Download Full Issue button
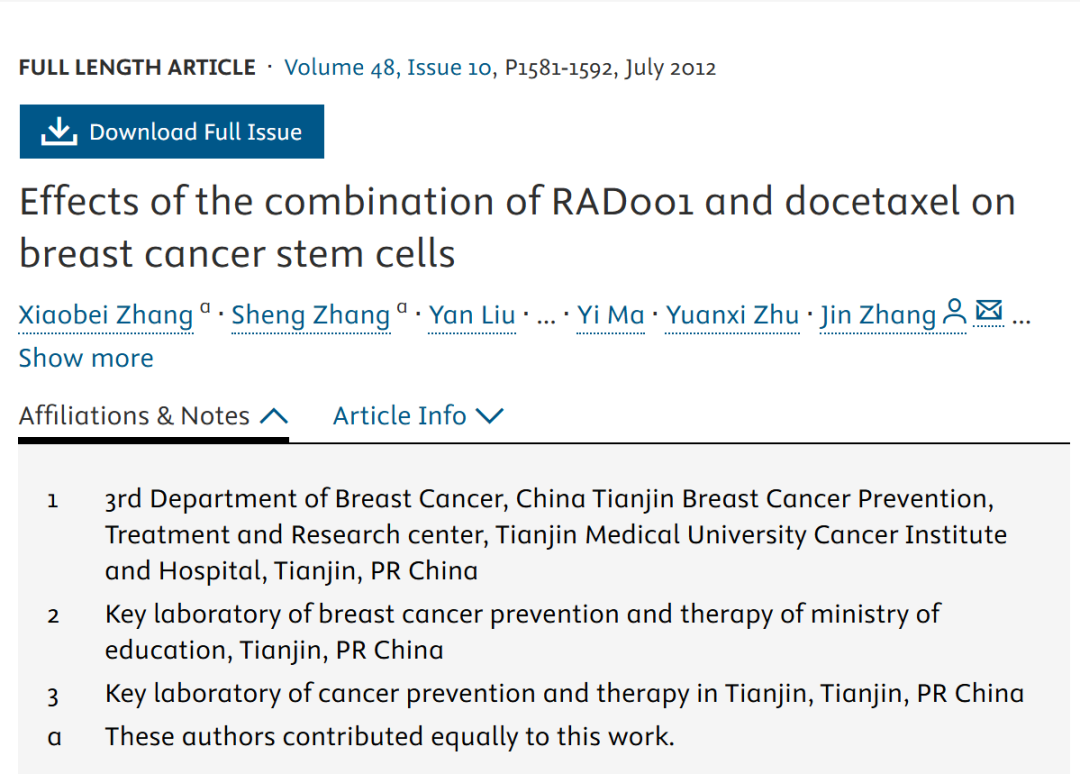Viewport: 1080px width, 774px height. (172, 132)
